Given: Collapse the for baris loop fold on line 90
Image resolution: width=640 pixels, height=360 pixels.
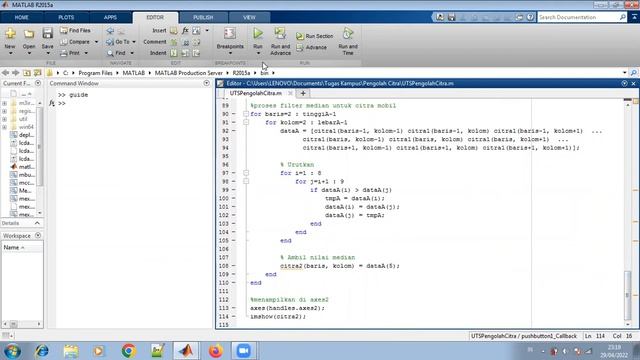Looking at the screenshot, I should click(x=246, y=114).
